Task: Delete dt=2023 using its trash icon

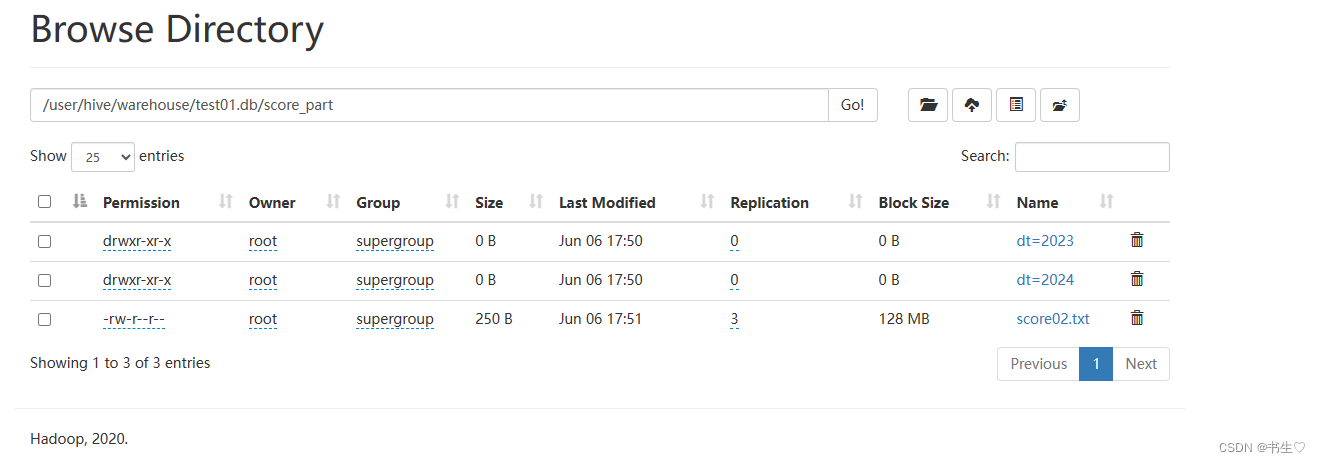Action: (1137, 240)
